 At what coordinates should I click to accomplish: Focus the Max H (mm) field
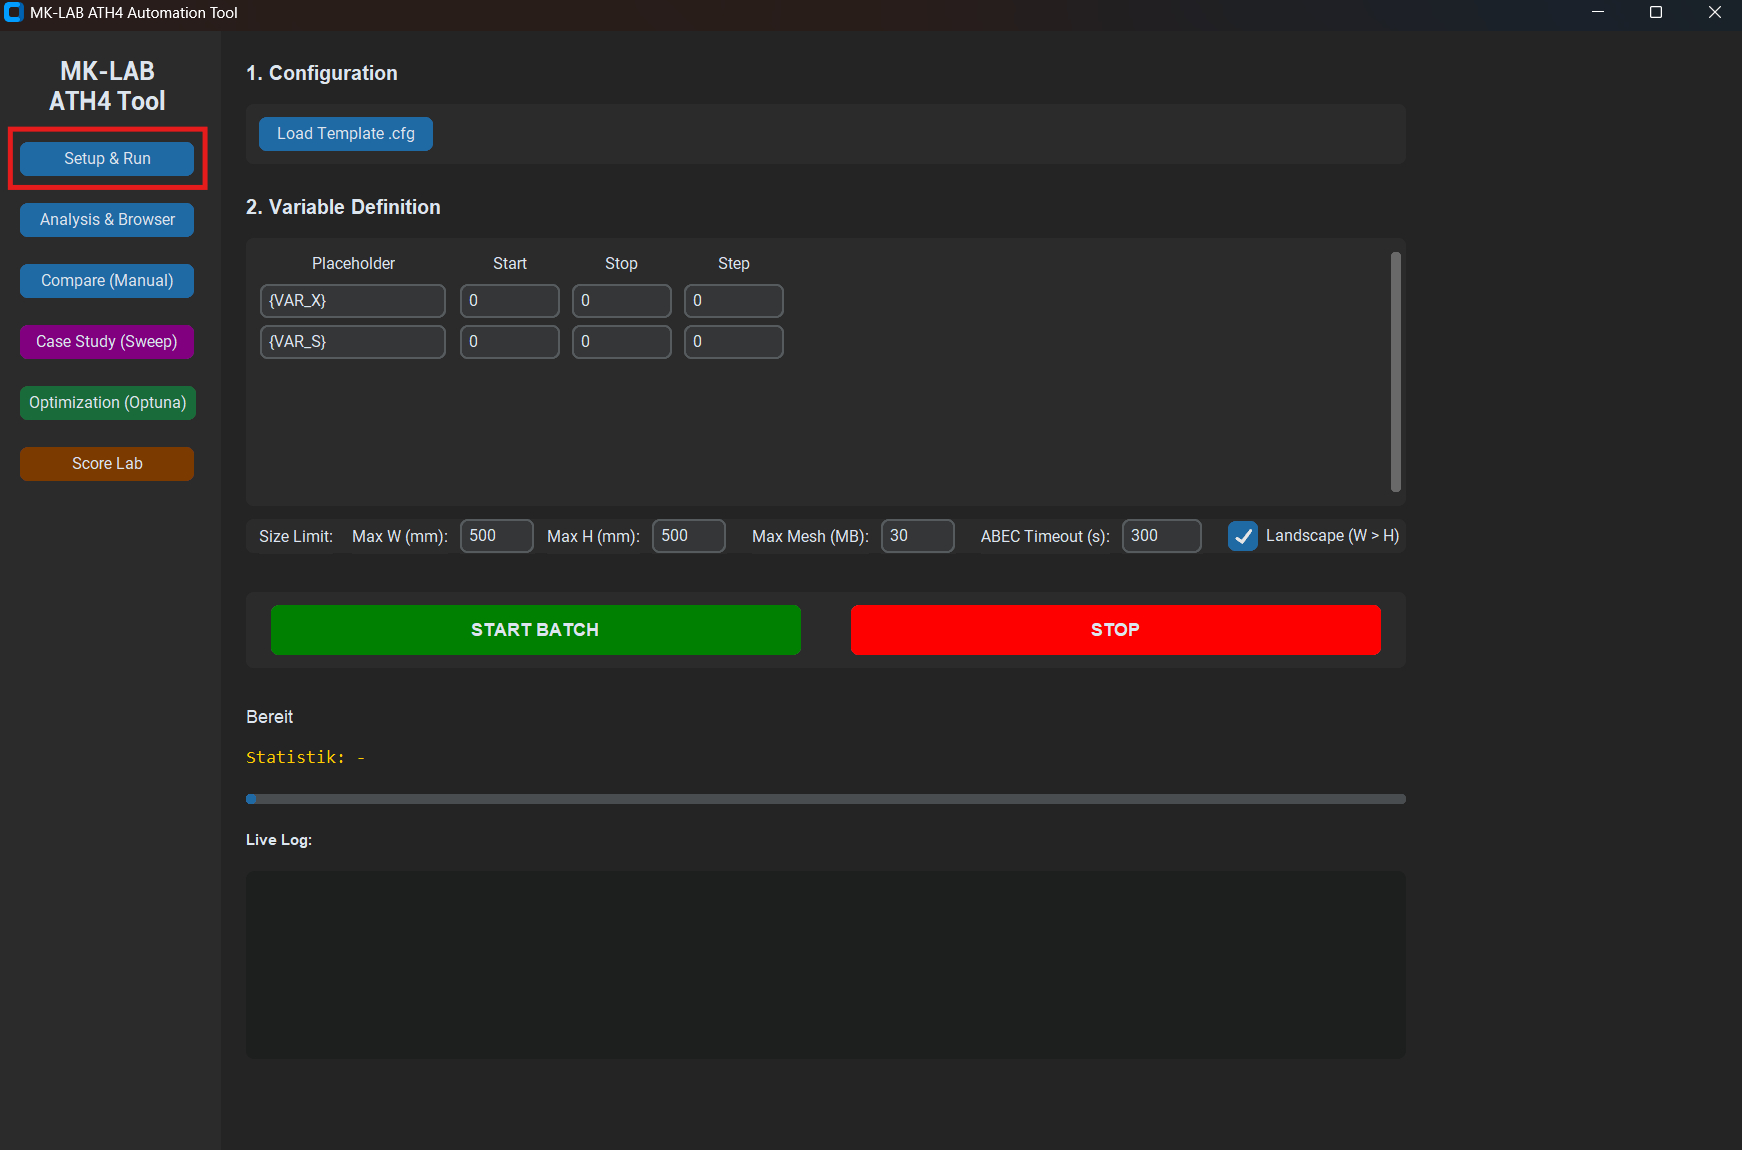click(x=689, y=536)
